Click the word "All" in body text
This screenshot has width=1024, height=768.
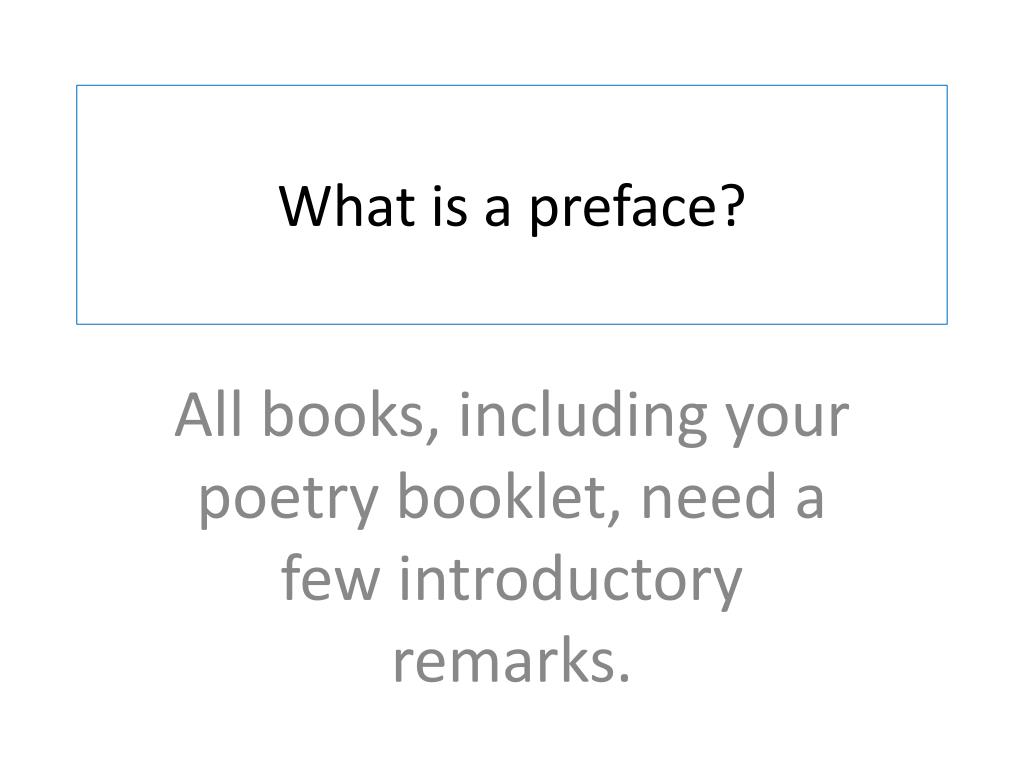point(208,414)
